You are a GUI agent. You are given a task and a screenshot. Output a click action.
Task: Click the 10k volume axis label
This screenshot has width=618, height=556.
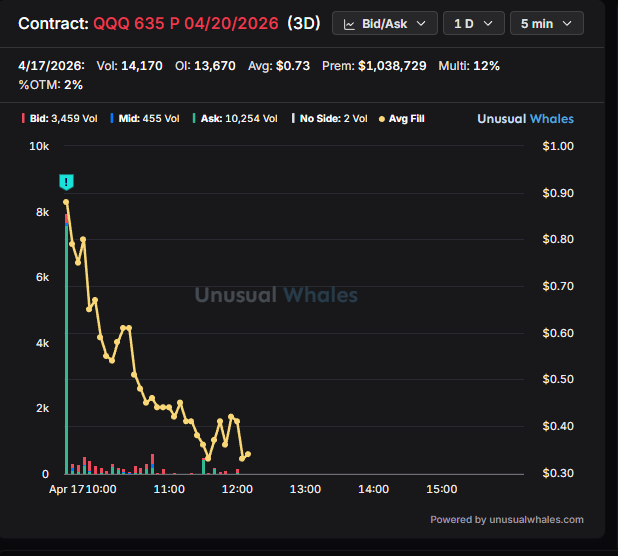pos(39,146)
